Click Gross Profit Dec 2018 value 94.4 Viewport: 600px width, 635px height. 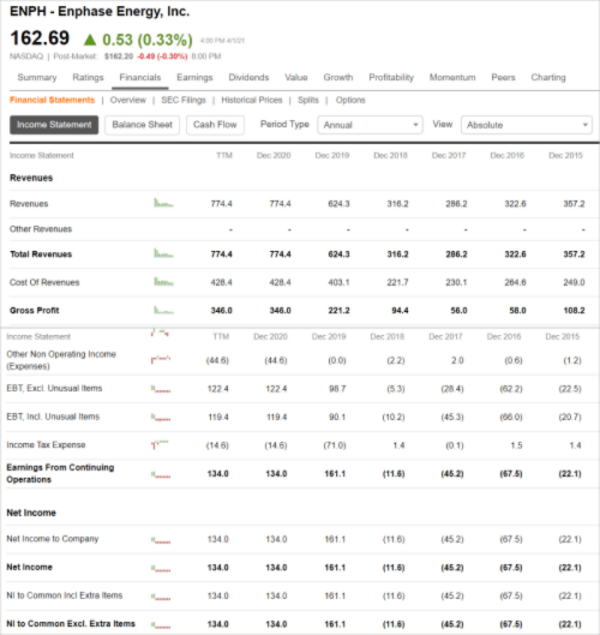(400, 311)
